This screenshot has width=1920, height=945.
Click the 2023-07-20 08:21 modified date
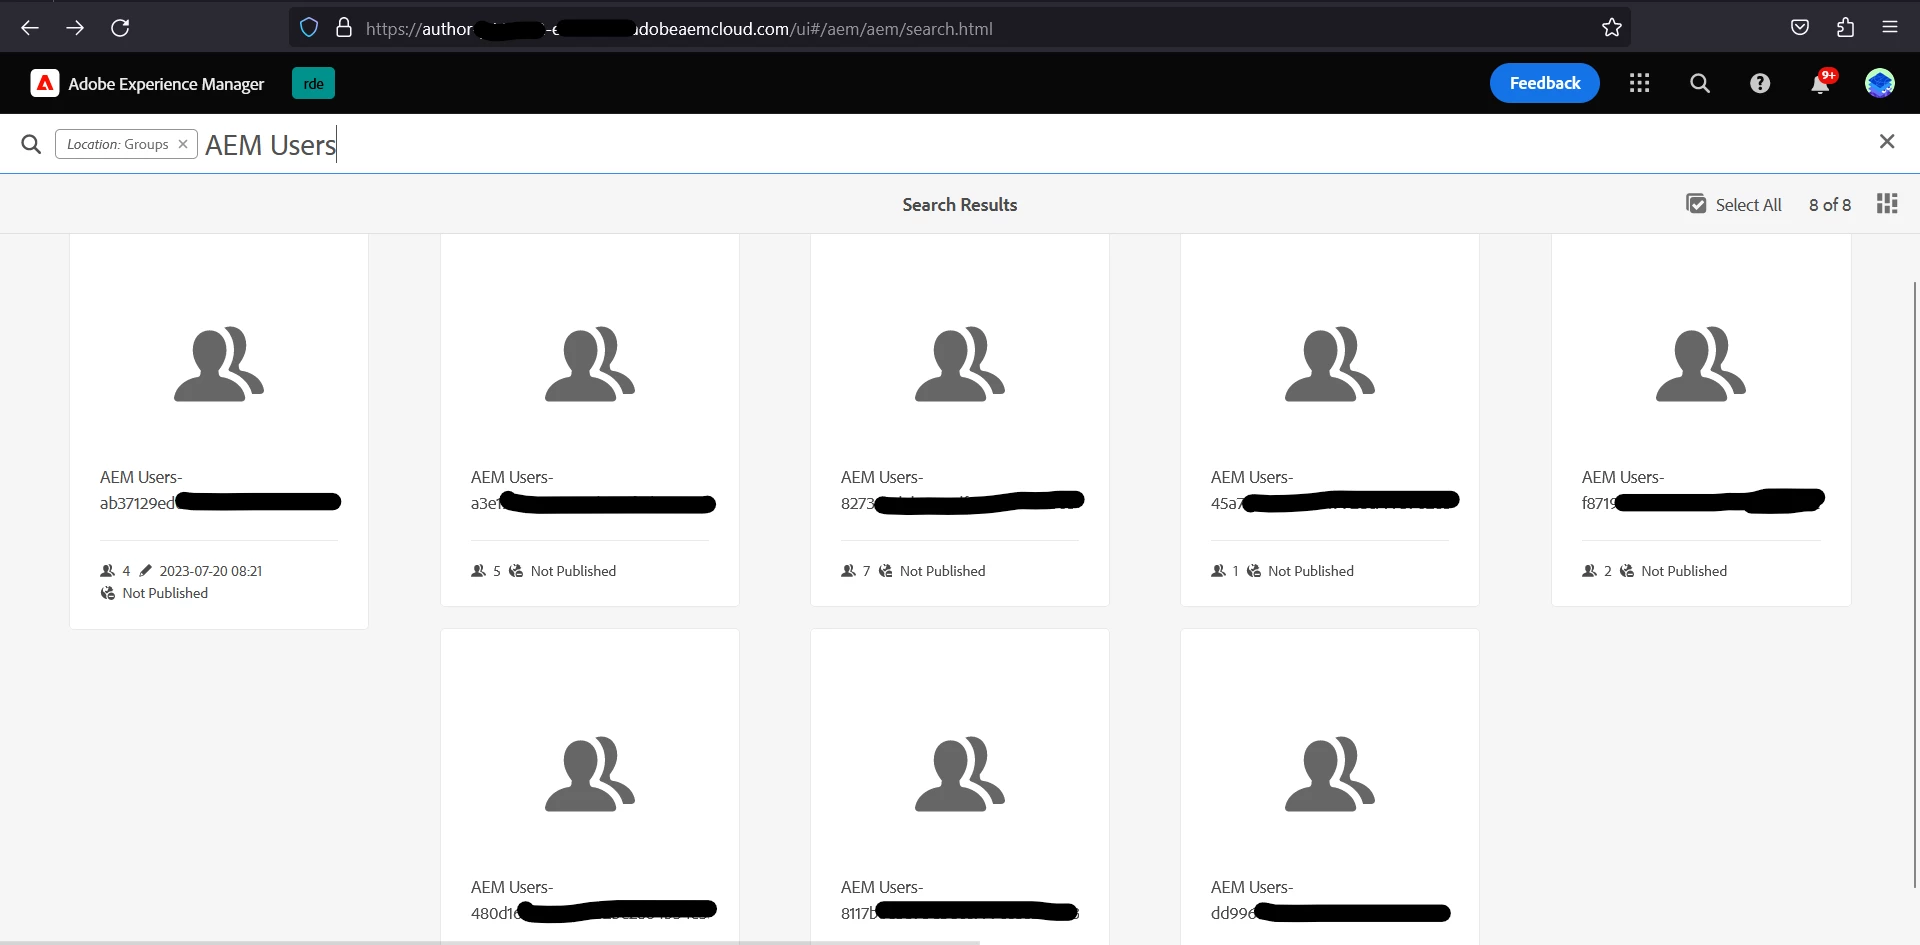pyautogui.click(x=211, y=571)
